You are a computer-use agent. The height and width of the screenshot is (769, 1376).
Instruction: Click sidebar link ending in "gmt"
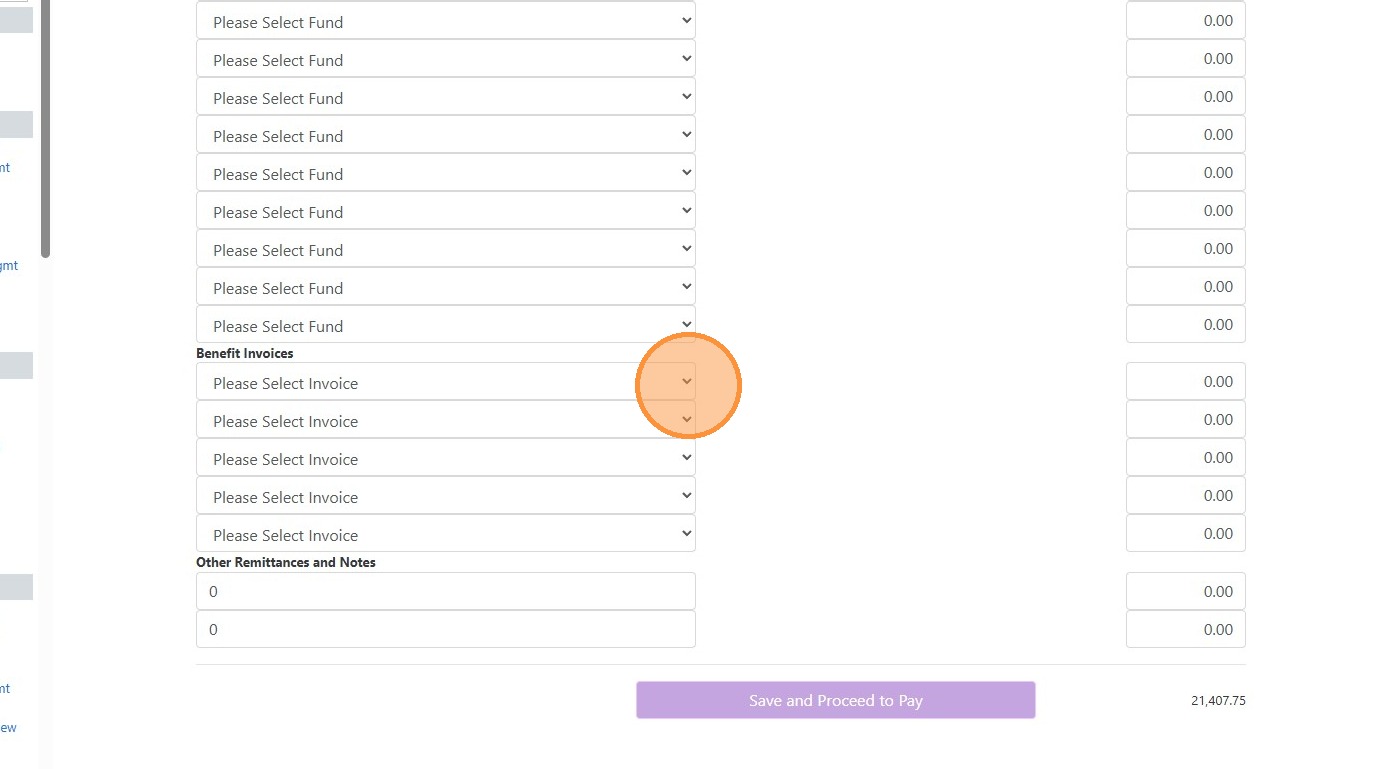(x=8, y=266)
